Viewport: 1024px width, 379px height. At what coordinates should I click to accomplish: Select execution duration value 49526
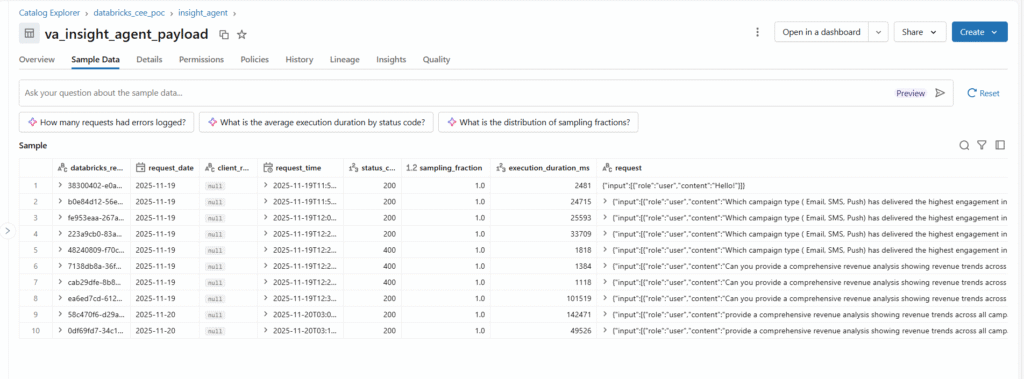coord(580,331)
